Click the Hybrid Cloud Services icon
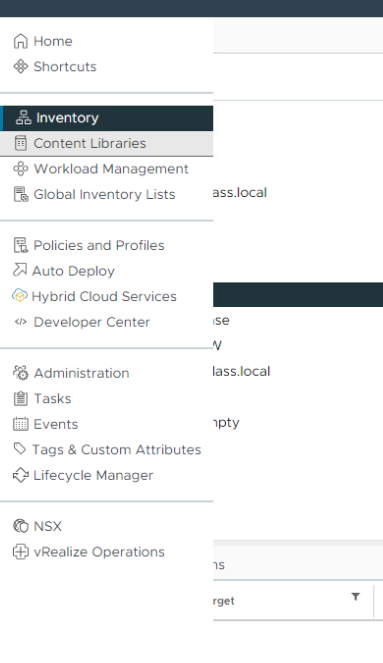Image resolution: width=383 pixels, height=663 pixels. coord(20,296)
